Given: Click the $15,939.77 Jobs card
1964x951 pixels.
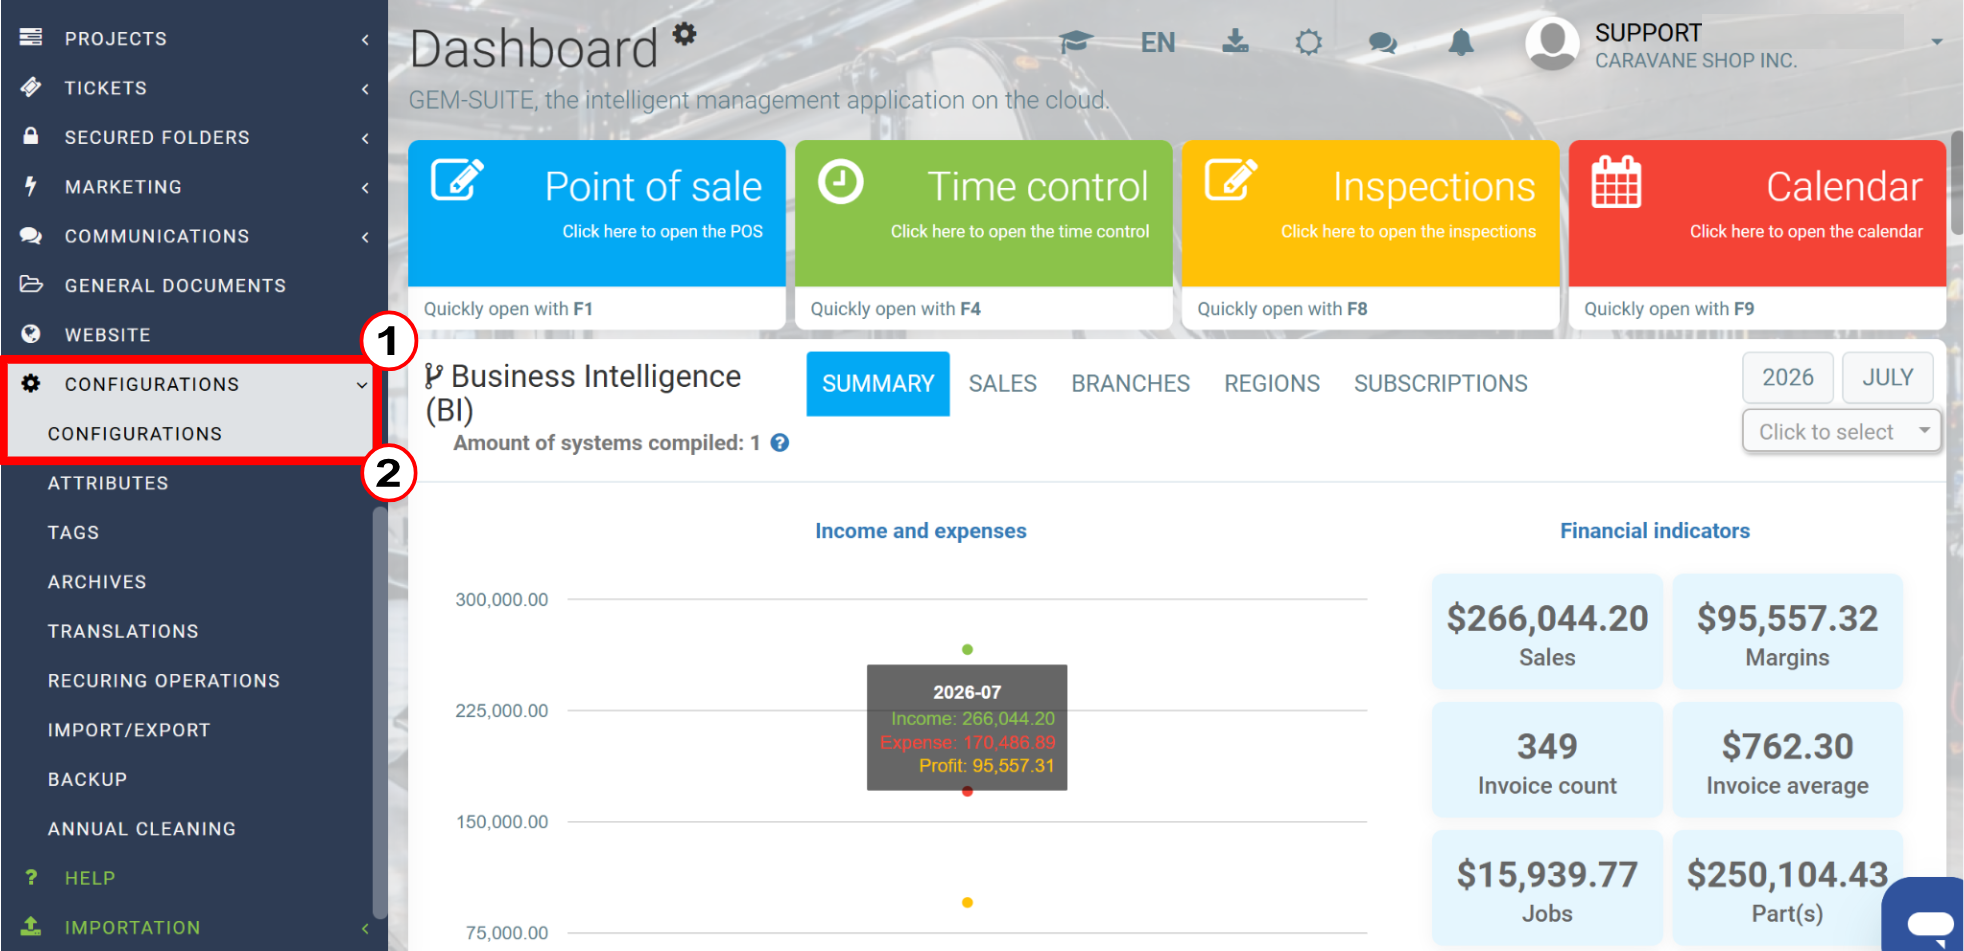Looking at the screenshot, I should tap(1547, 887).
